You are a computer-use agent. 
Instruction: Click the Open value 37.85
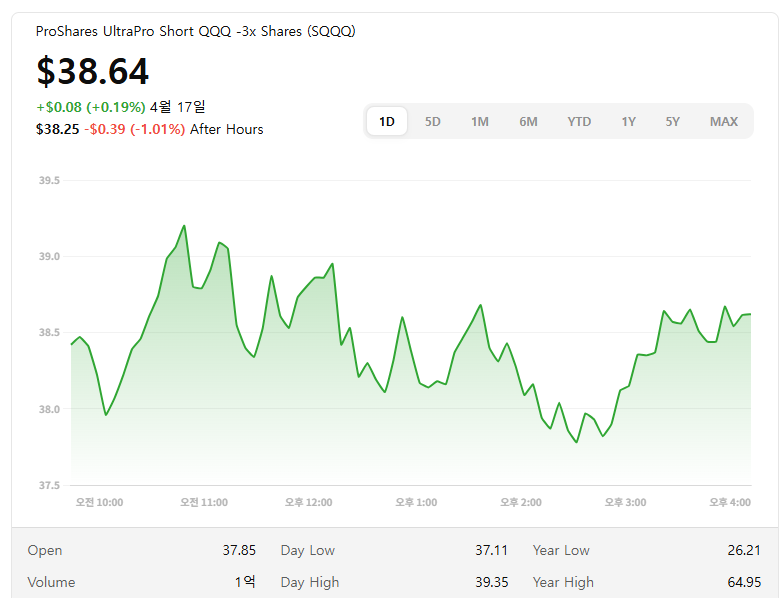click(x=239, y=550)
